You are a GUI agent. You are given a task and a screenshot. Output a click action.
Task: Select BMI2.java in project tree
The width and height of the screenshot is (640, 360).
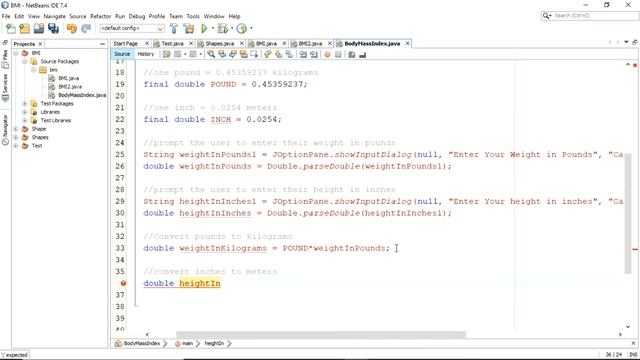pos(70,87)
